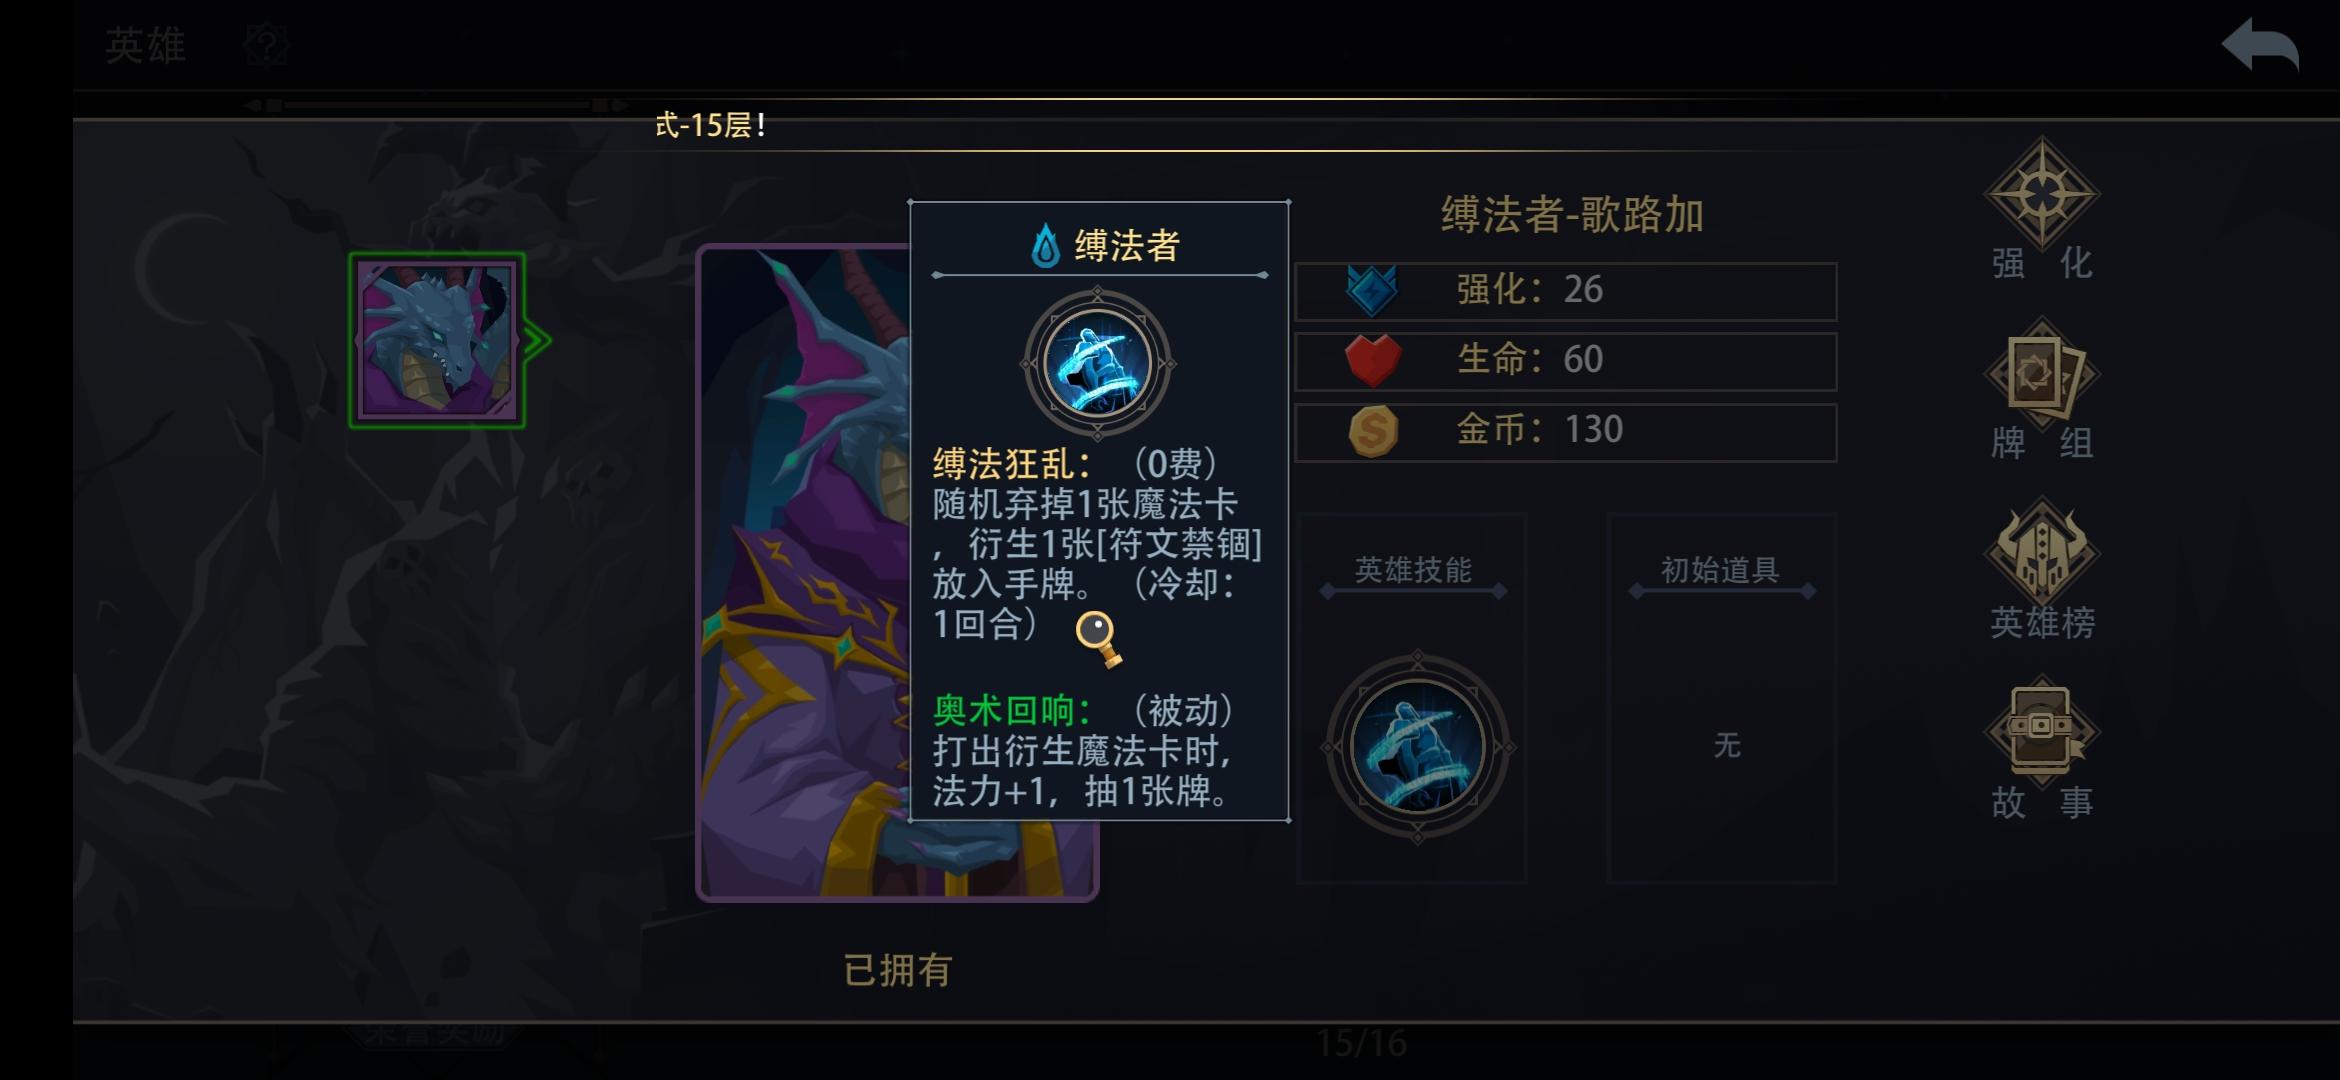Tap the magnifying glass in skill description
This screenshot has height=1080, width=2340.
coord(1098,639)
